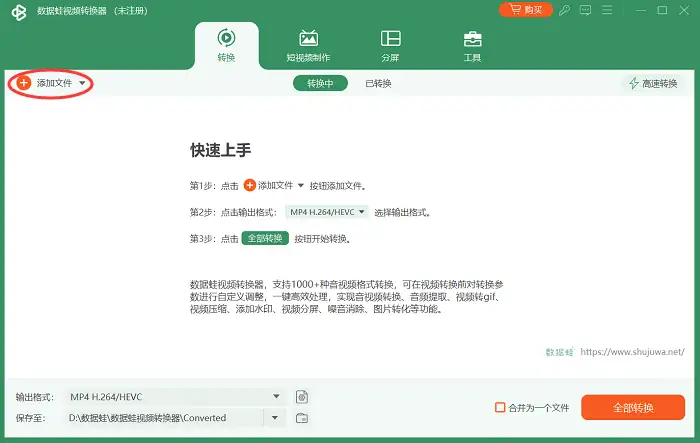
Task: Switch to the 工具 tab
Action: pos(472,46)
